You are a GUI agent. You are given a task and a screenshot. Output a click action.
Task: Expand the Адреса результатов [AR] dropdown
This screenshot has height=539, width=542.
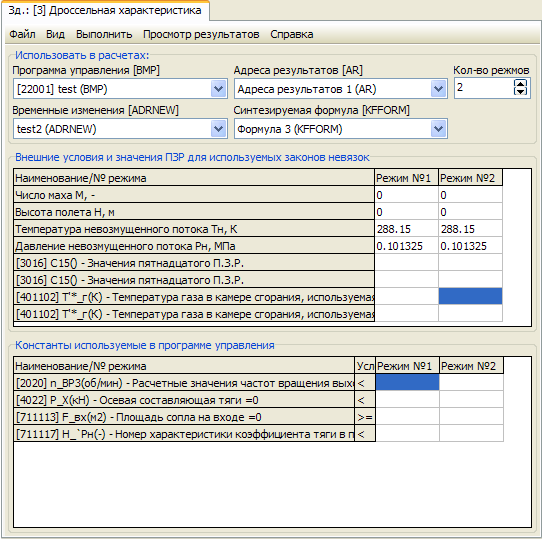coord(438,89)
